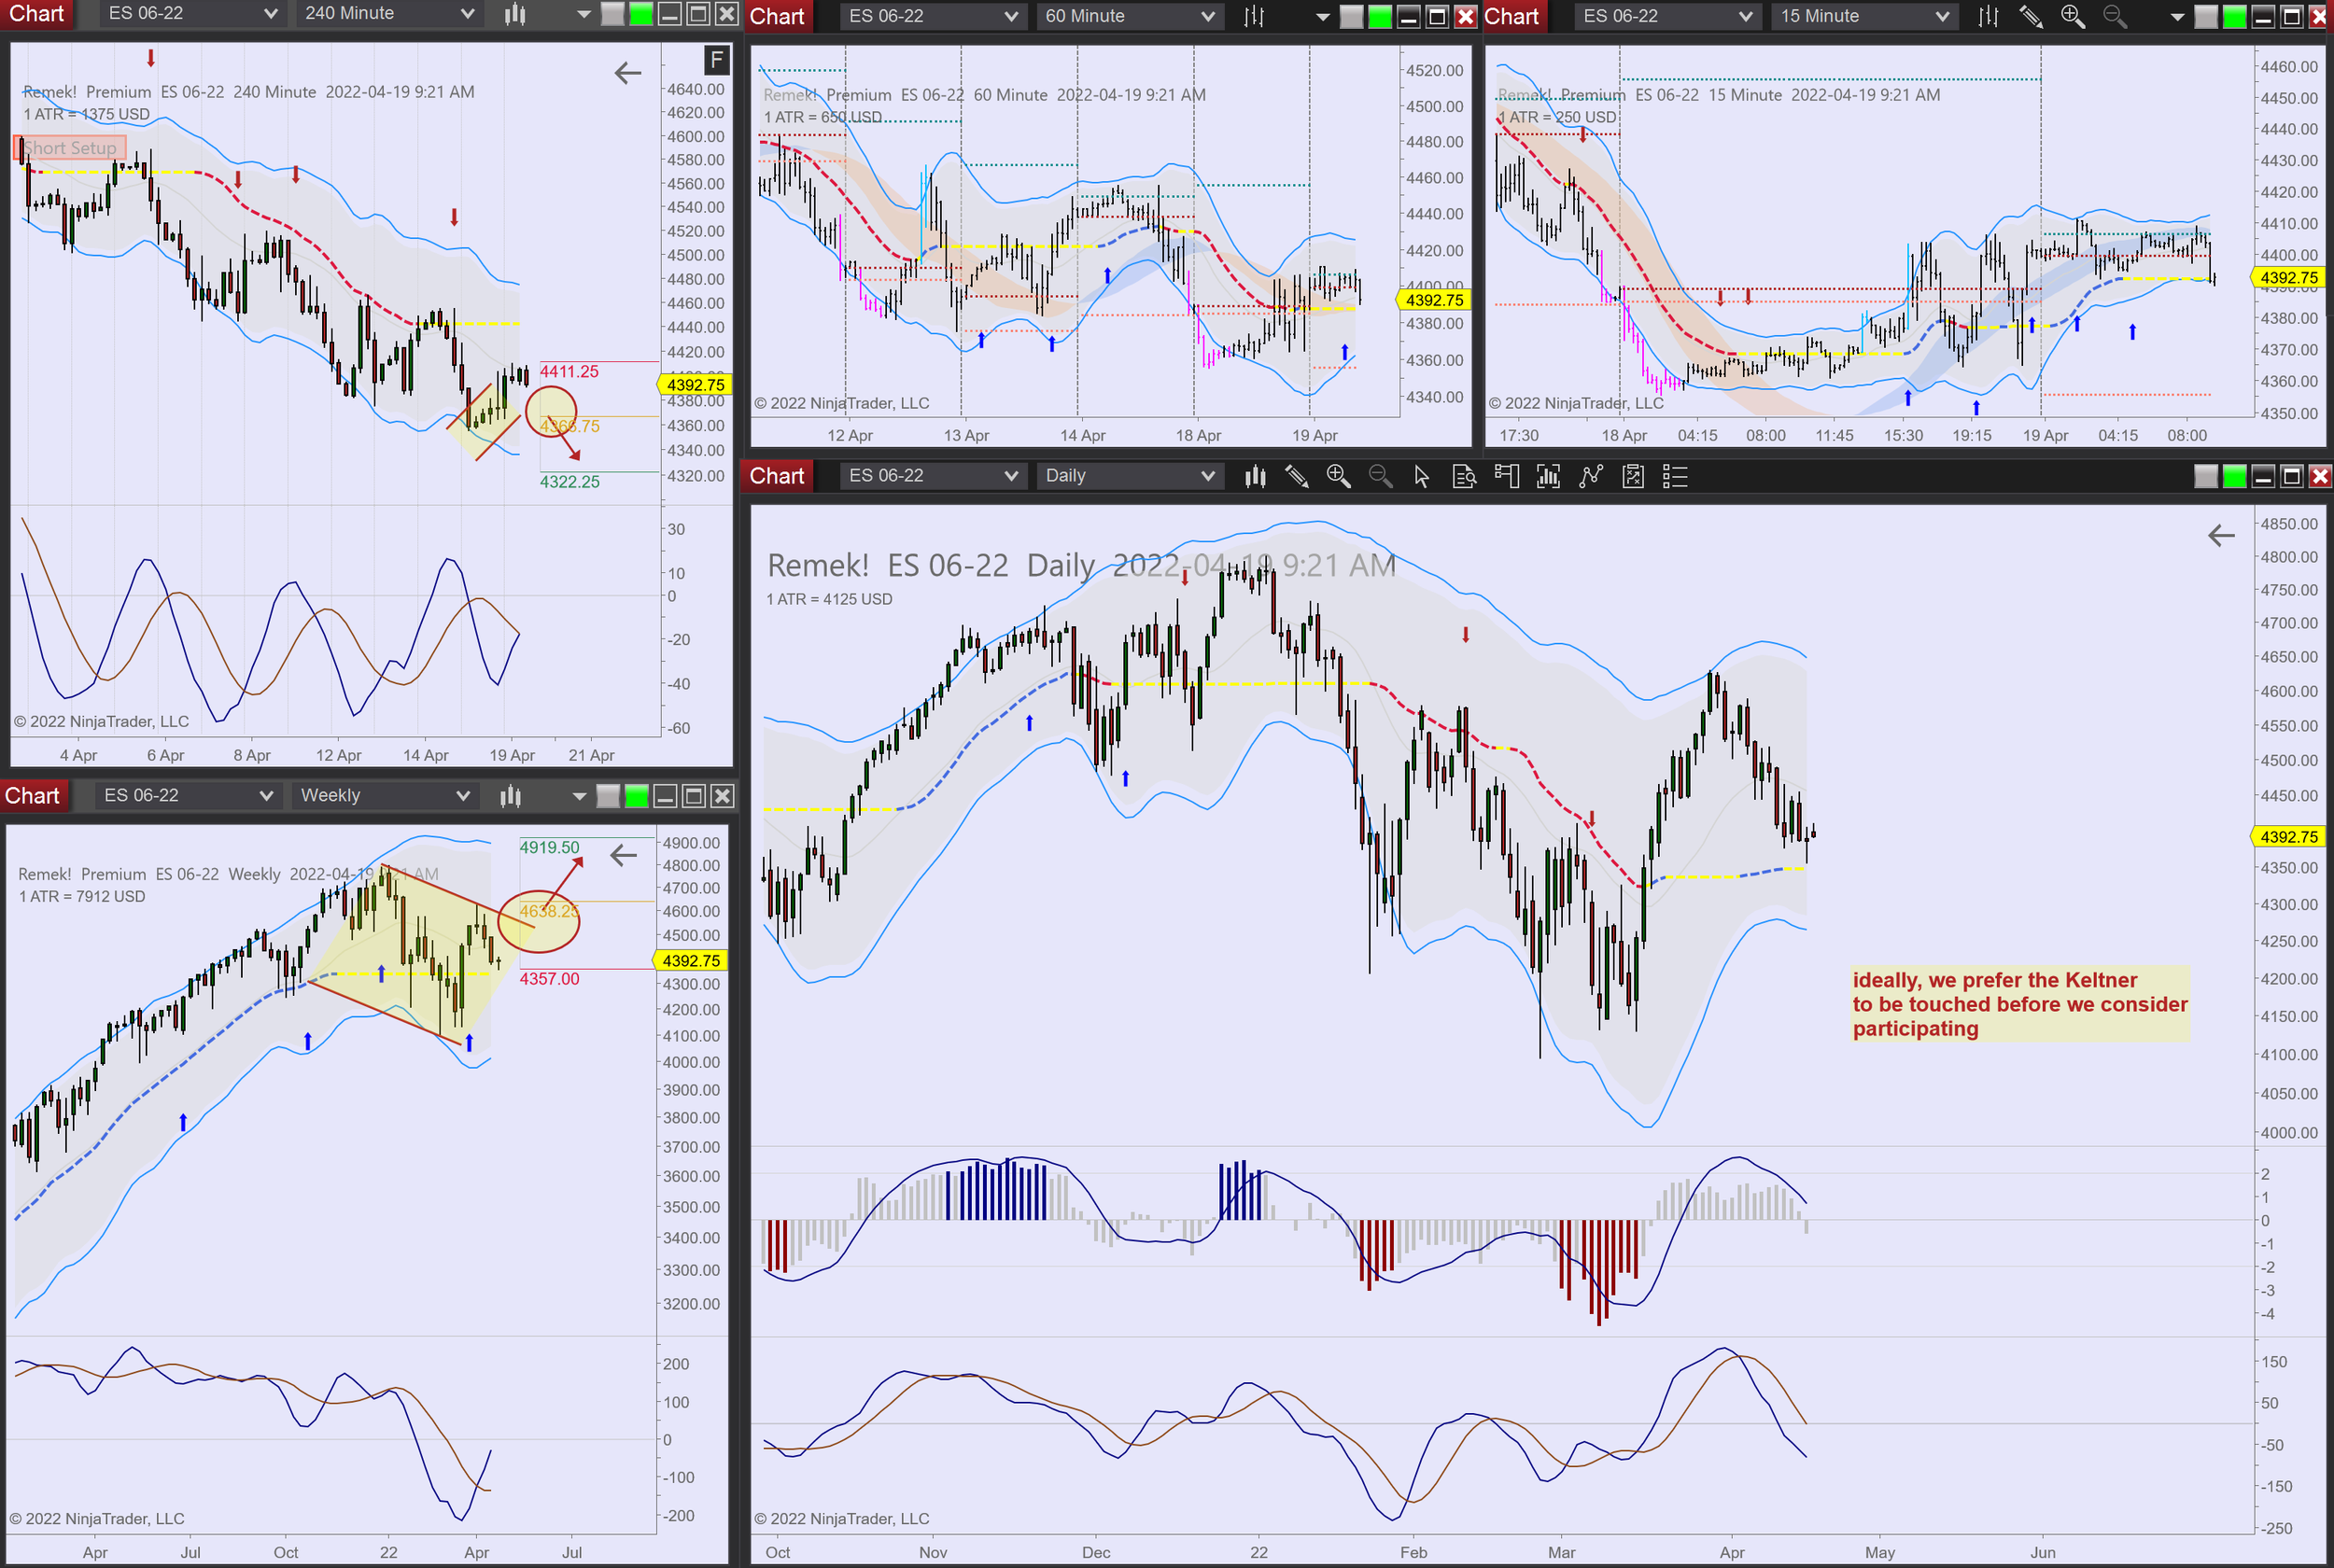Toggle gray interval link on Daily chart
Viewport: 2334px width, 1568px height.
pyautogui.click(x=2205, y=477)
